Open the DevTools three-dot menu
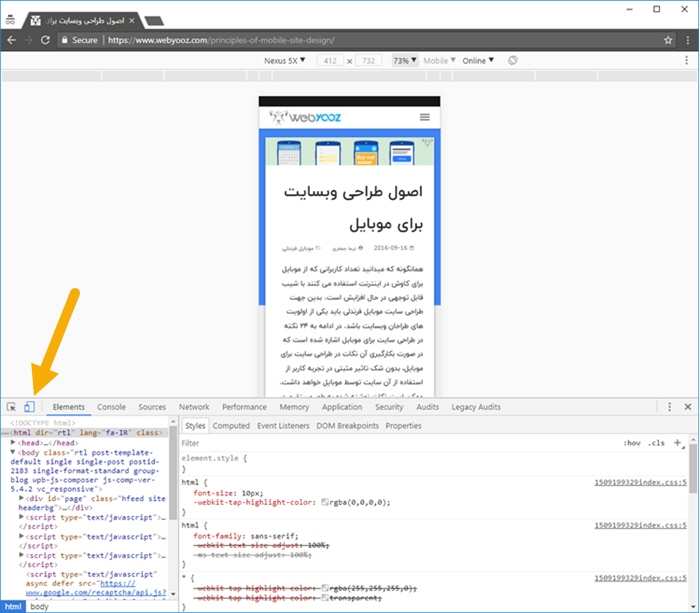Viewport: 700px width, 613px height. [x=669, y=407]
